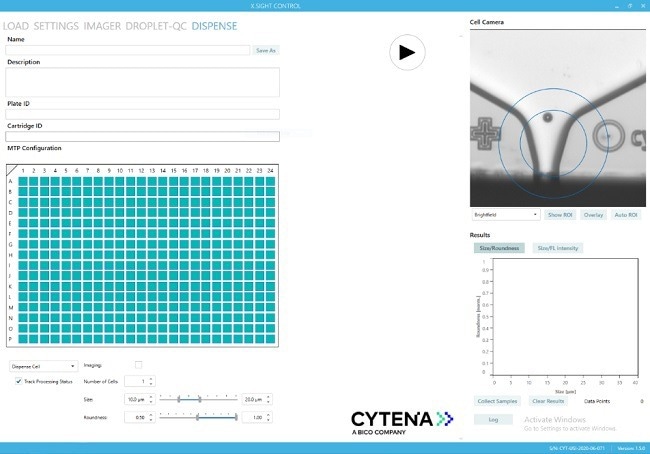Screen dimensions: 650x454
Task: Select well K18 in the plate grid
Action: click(x=206, y=286)
